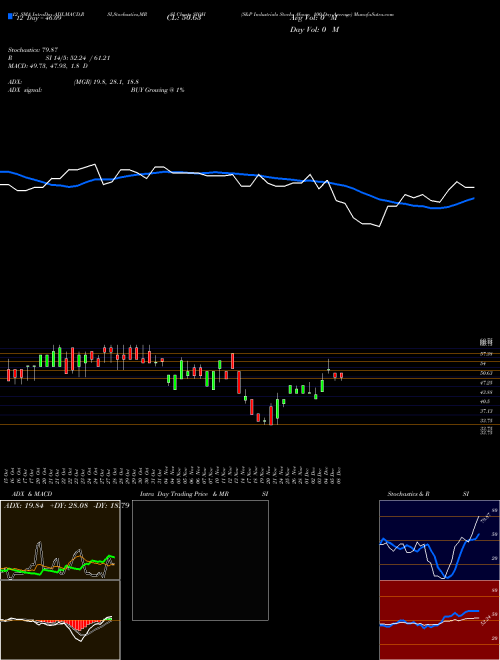
Task: Open the ADX indicator chart panel
Action: coord(60,540)
